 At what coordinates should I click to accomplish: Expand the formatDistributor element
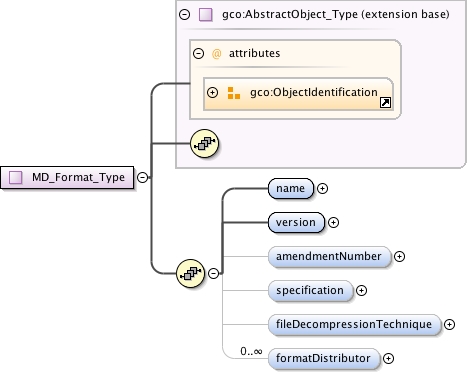[388, 359]
